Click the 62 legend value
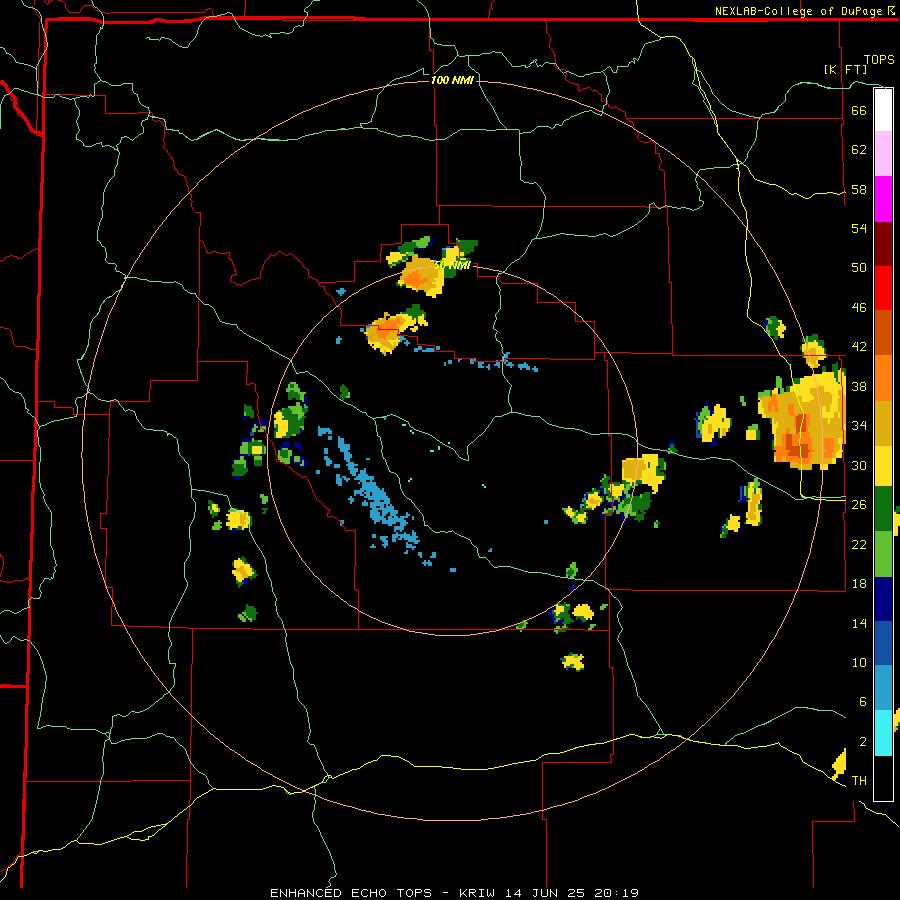 (x=859, y=150)
